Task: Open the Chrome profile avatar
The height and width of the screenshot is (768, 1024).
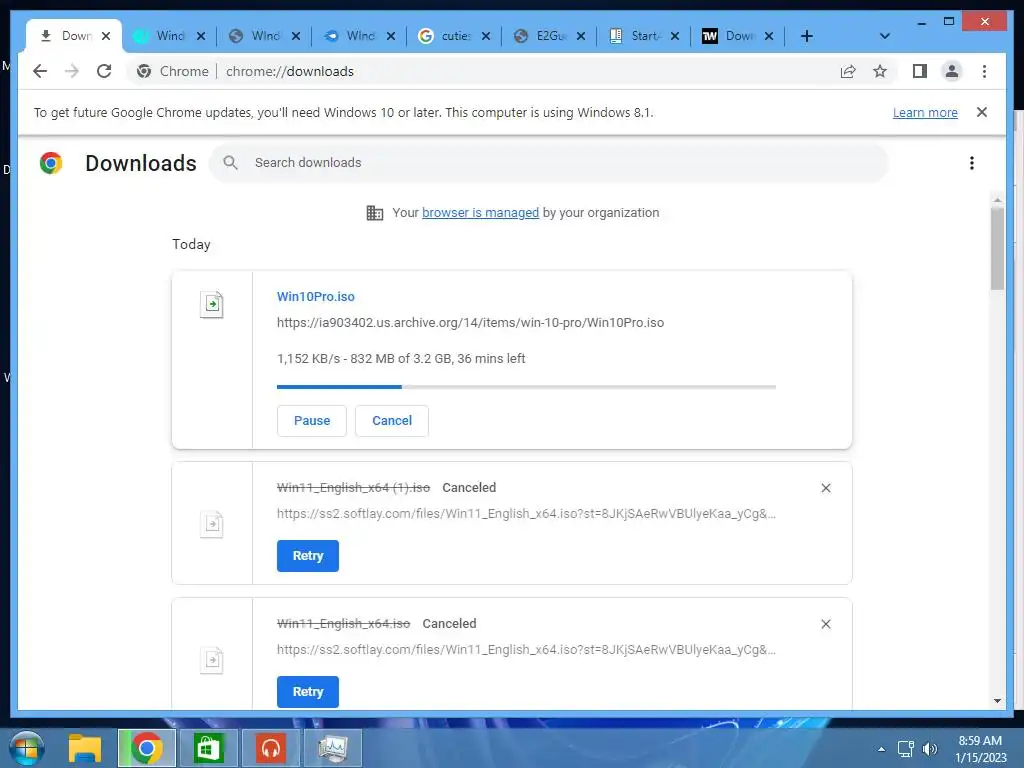Action: [952, 71]
